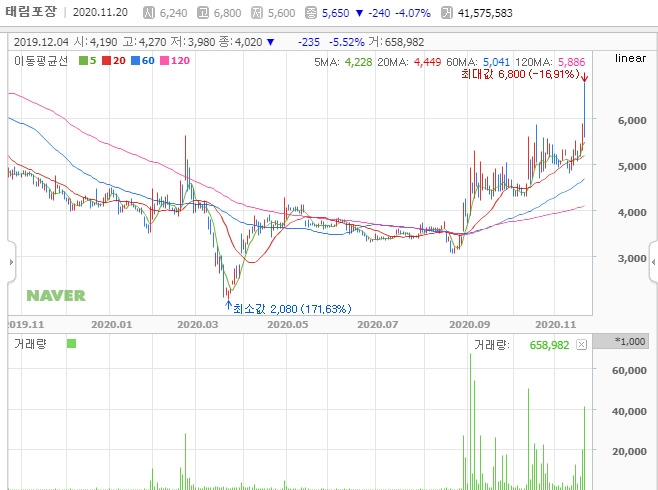Screen dimensions: 658x490
Task: Toggle the 120-day moving average swatch
Action: [x=164, y=61]
